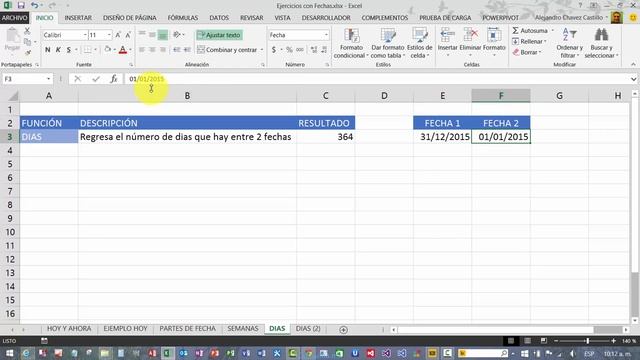
Task: Open the Rellenar fill dropdown
Action: point(529,41)
